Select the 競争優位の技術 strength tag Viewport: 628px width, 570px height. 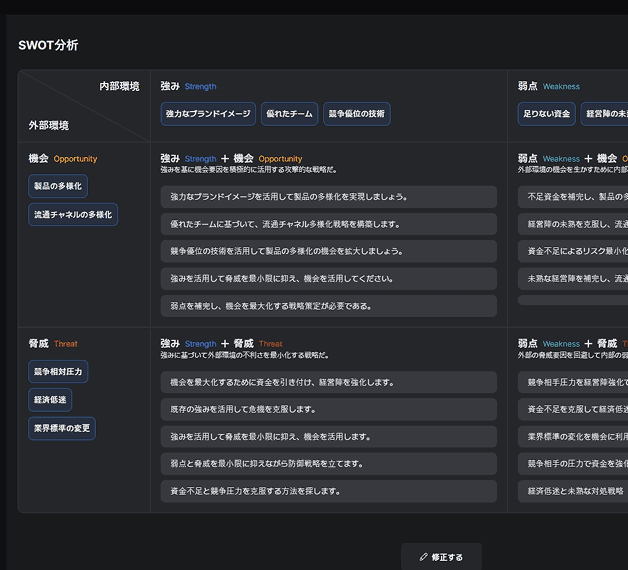point(357,114)
